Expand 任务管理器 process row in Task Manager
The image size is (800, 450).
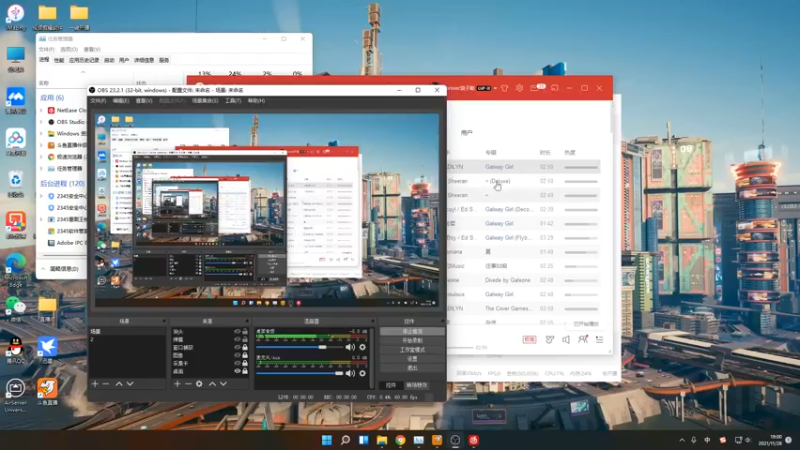[42, 168]
